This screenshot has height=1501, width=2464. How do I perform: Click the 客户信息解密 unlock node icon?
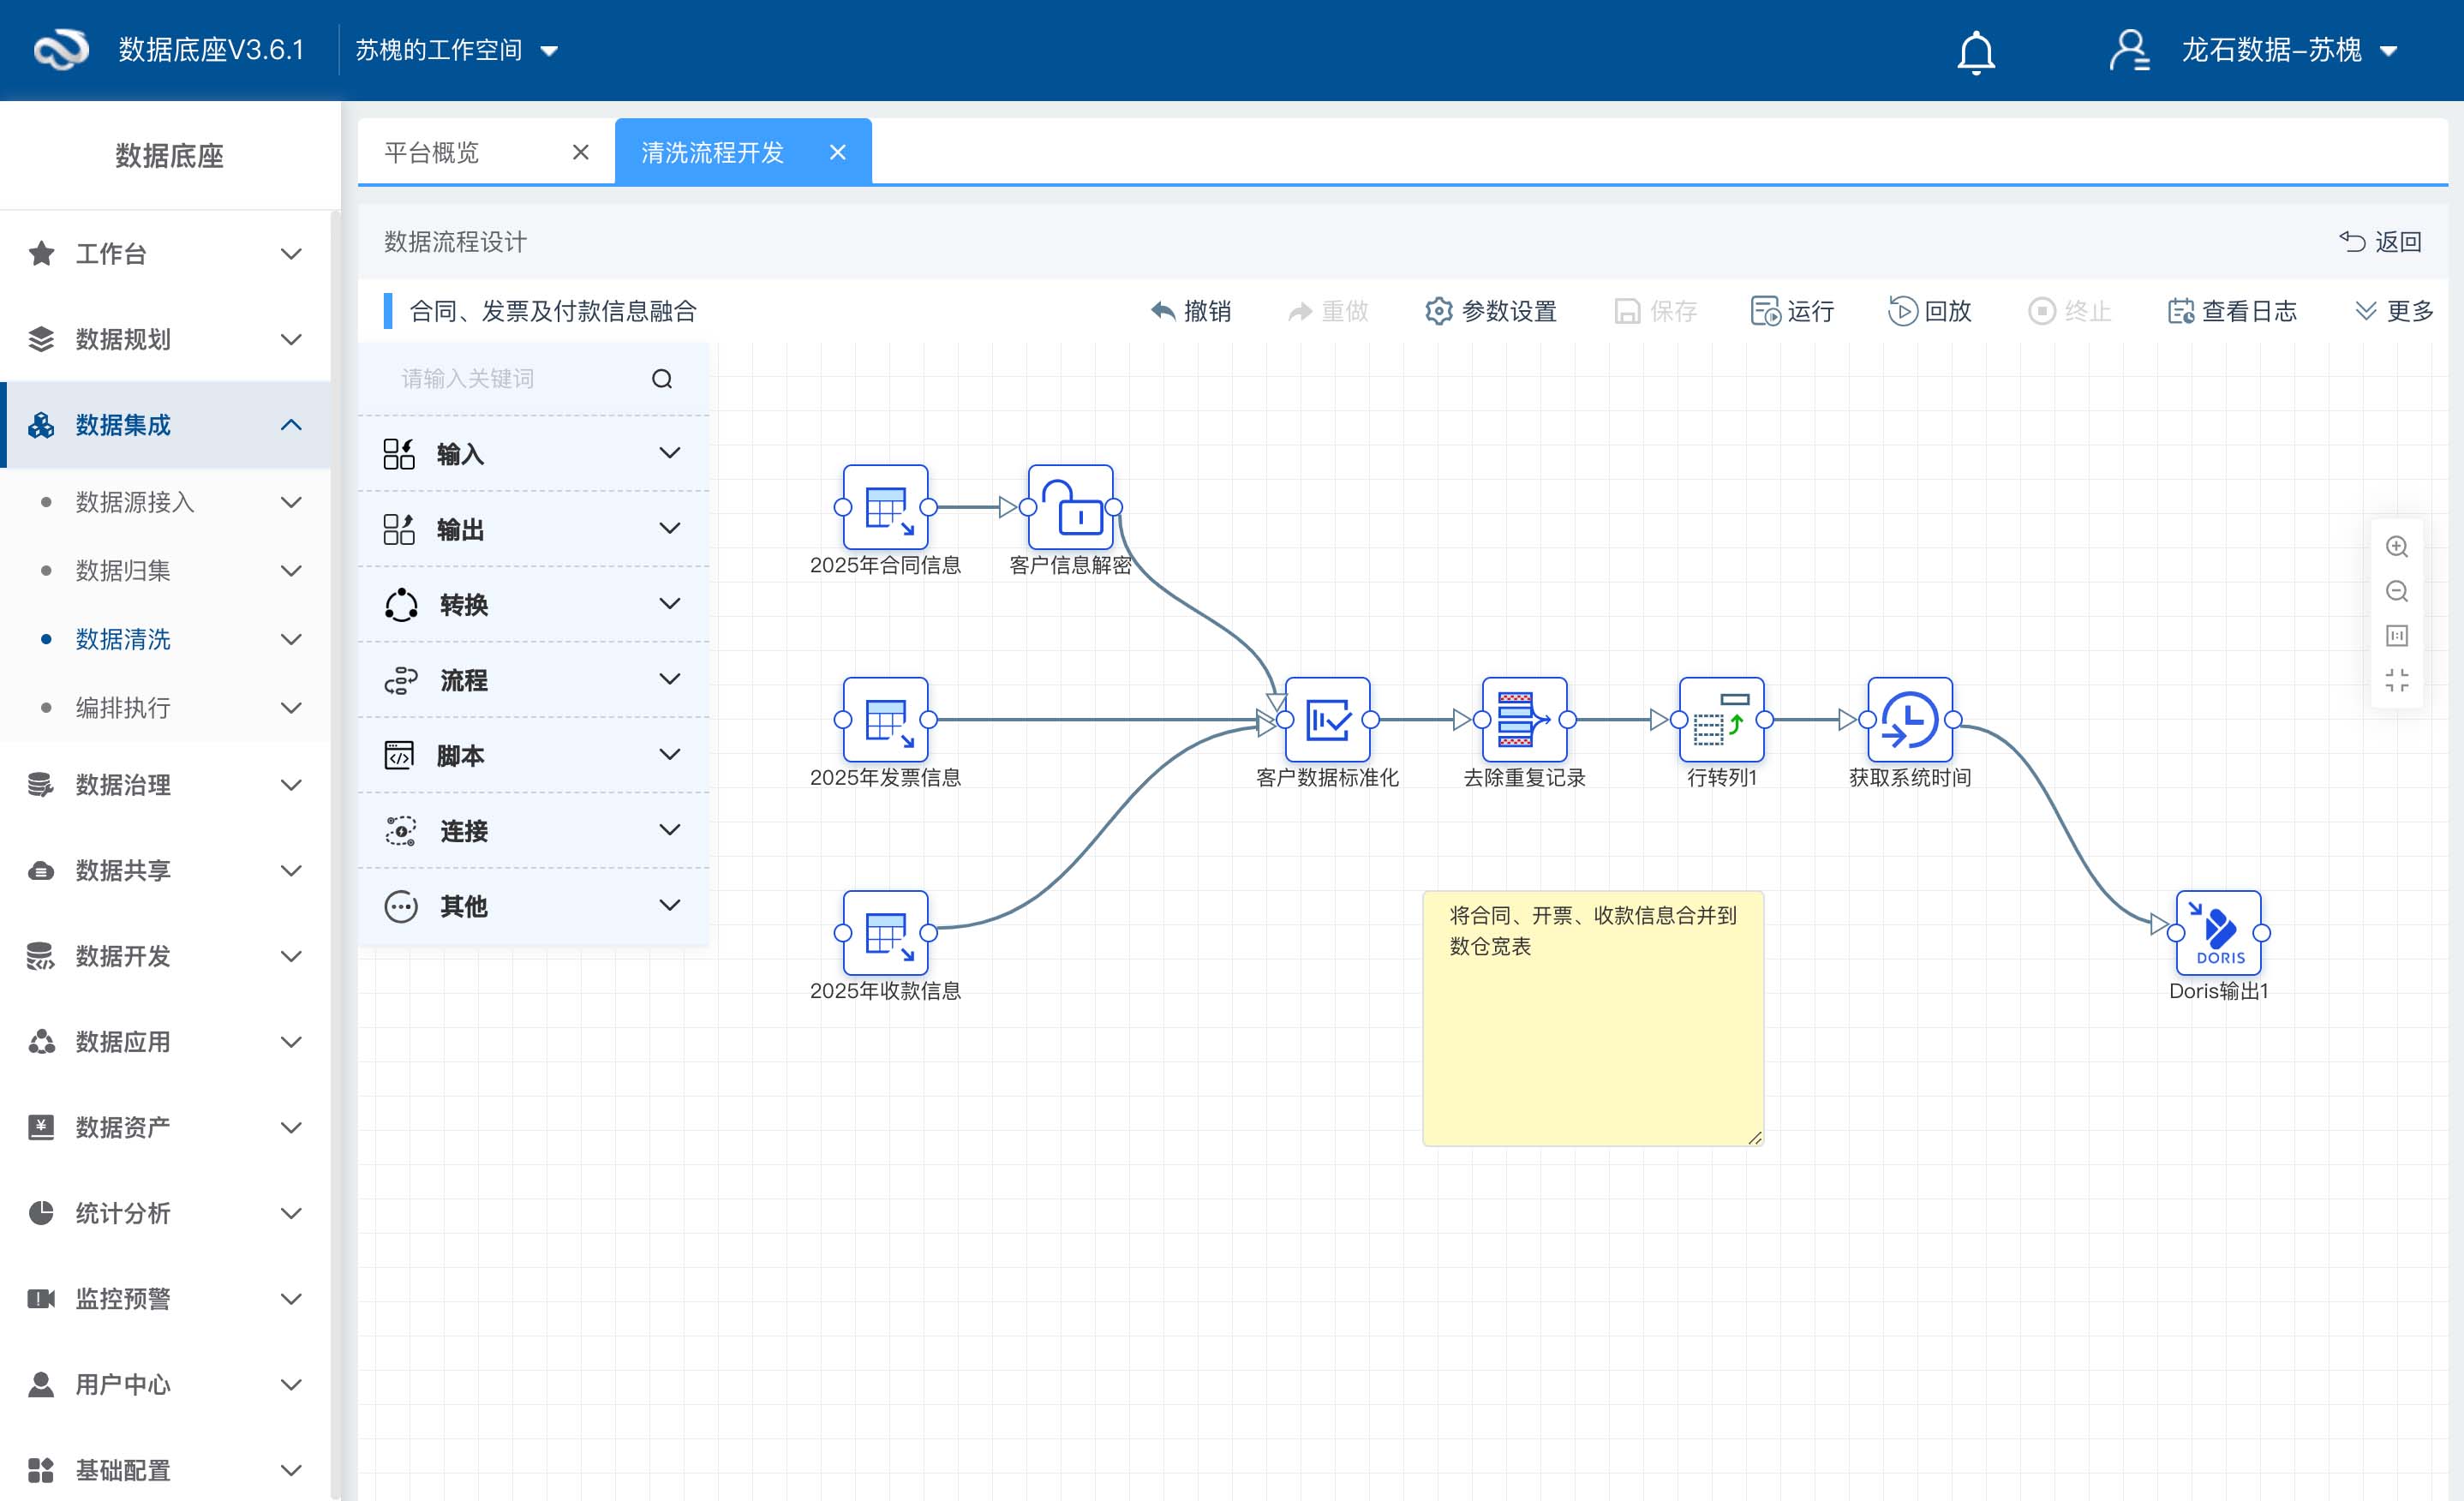[1070, 507]
